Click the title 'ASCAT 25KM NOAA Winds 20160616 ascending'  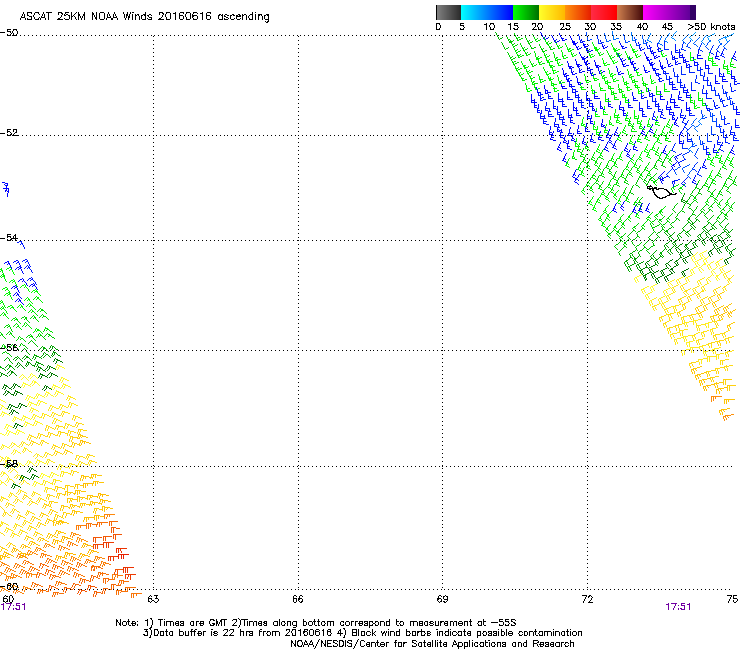144,17
